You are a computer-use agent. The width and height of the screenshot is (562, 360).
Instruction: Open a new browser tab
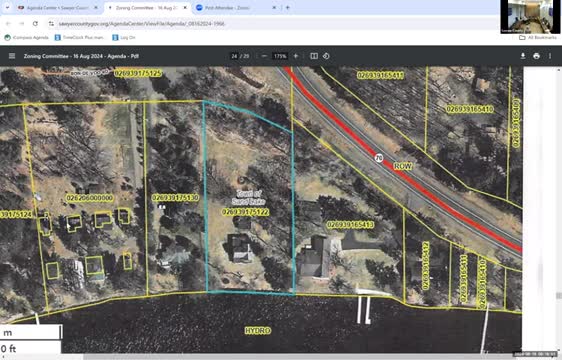[287, 8]
